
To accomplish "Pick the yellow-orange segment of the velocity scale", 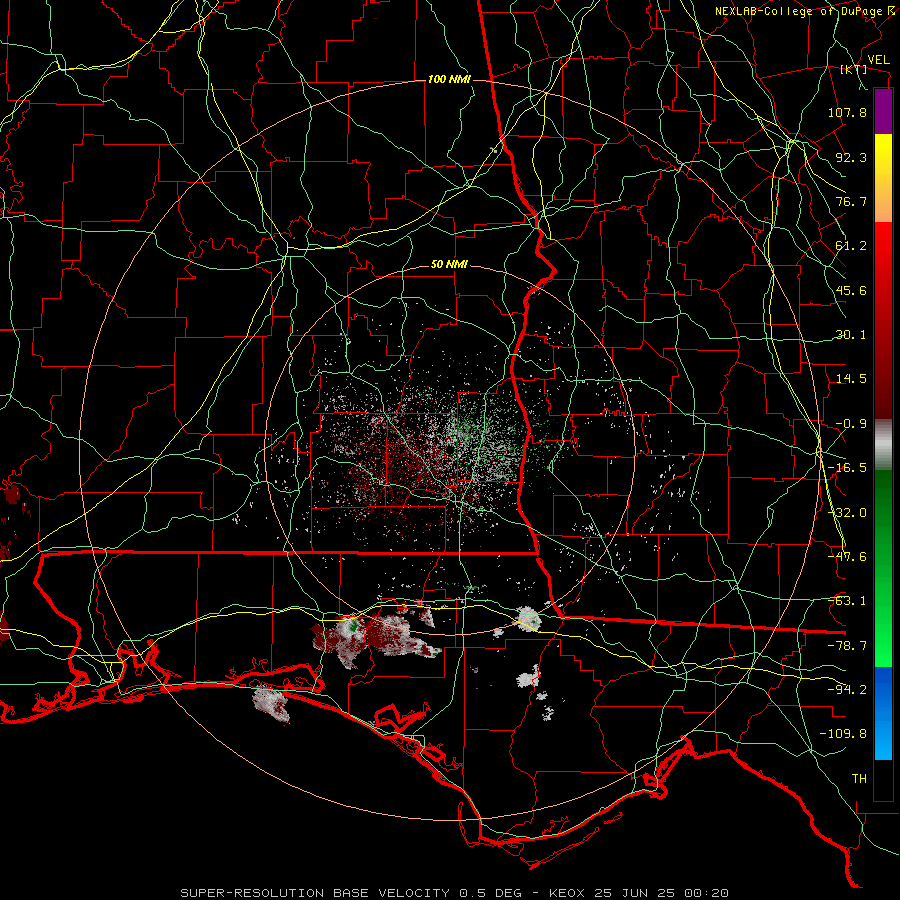I will pos(883,178).
